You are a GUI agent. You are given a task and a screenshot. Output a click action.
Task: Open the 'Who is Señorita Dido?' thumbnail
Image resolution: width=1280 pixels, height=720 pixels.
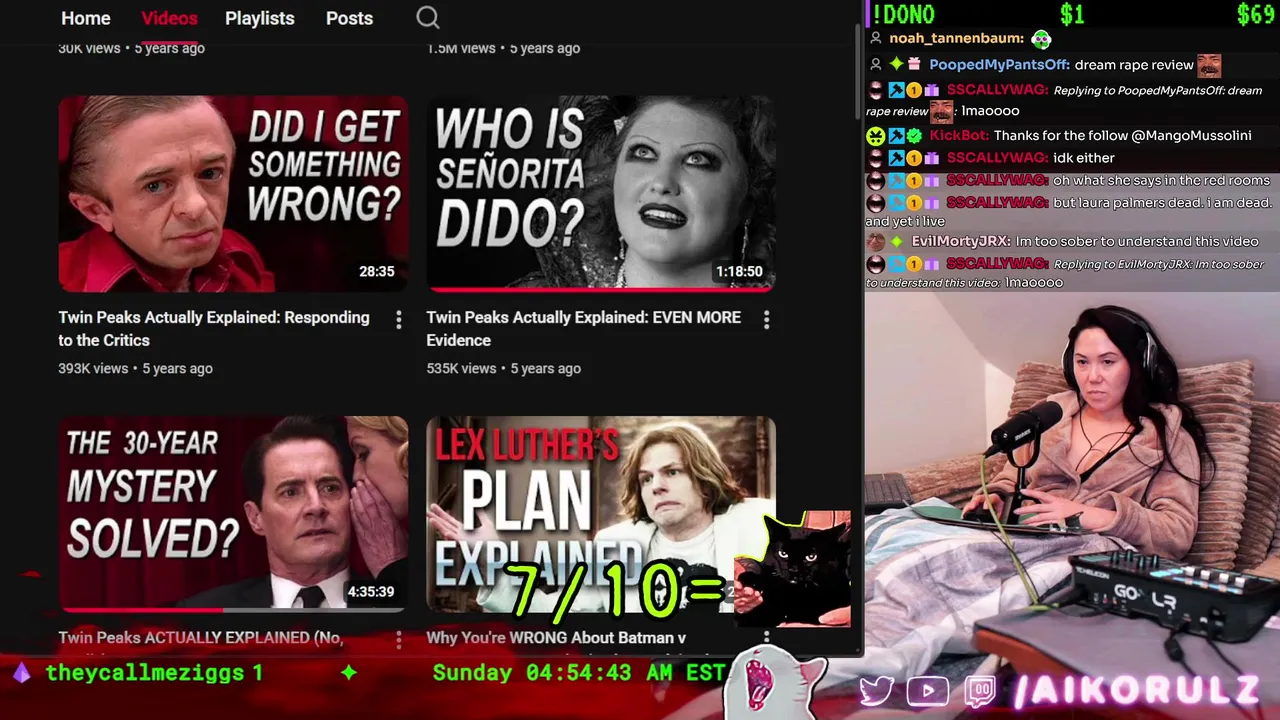[601, 194]
